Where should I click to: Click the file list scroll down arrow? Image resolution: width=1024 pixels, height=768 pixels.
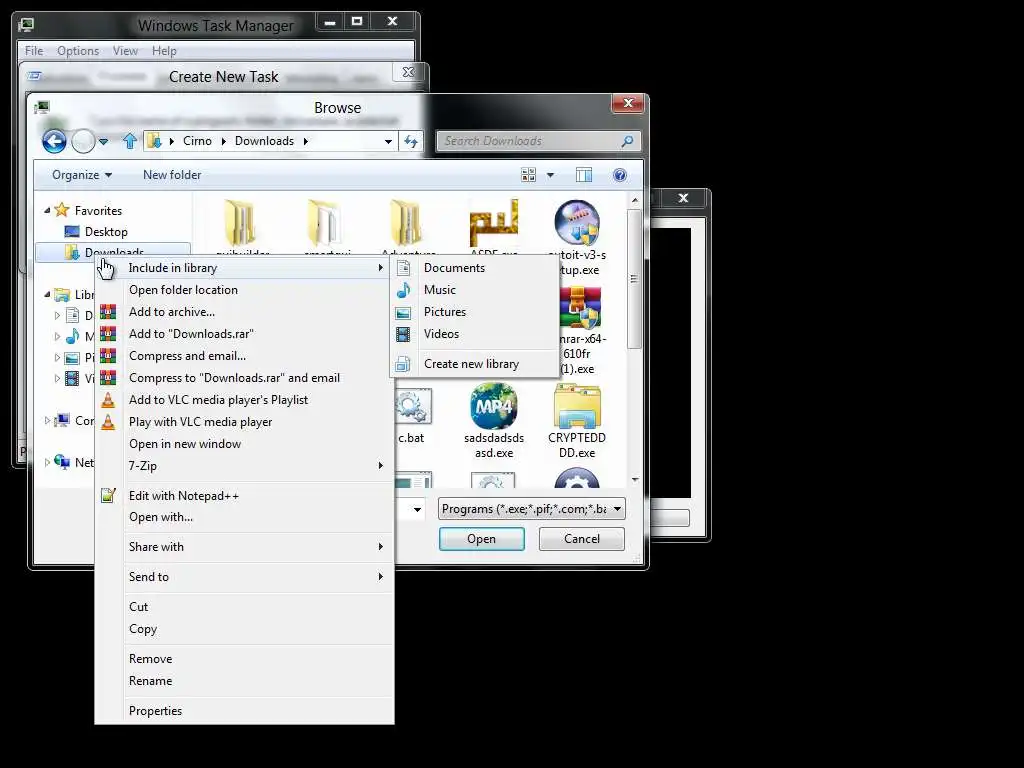pyautogui.click(x=635, y=480)
